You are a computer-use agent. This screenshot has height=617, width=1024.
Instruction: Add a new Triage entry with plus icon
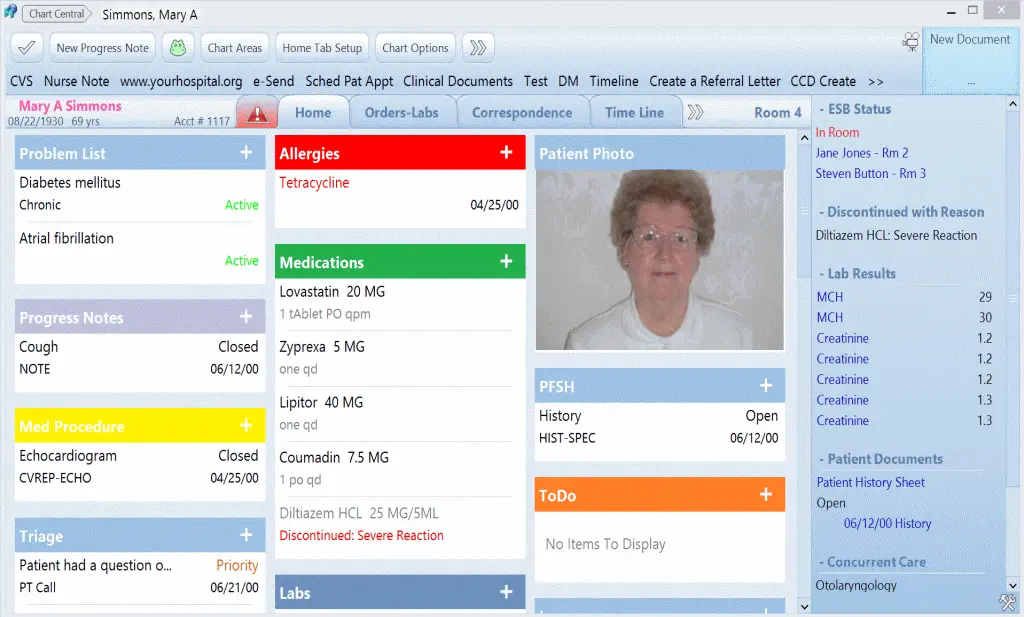click(248, 534)
